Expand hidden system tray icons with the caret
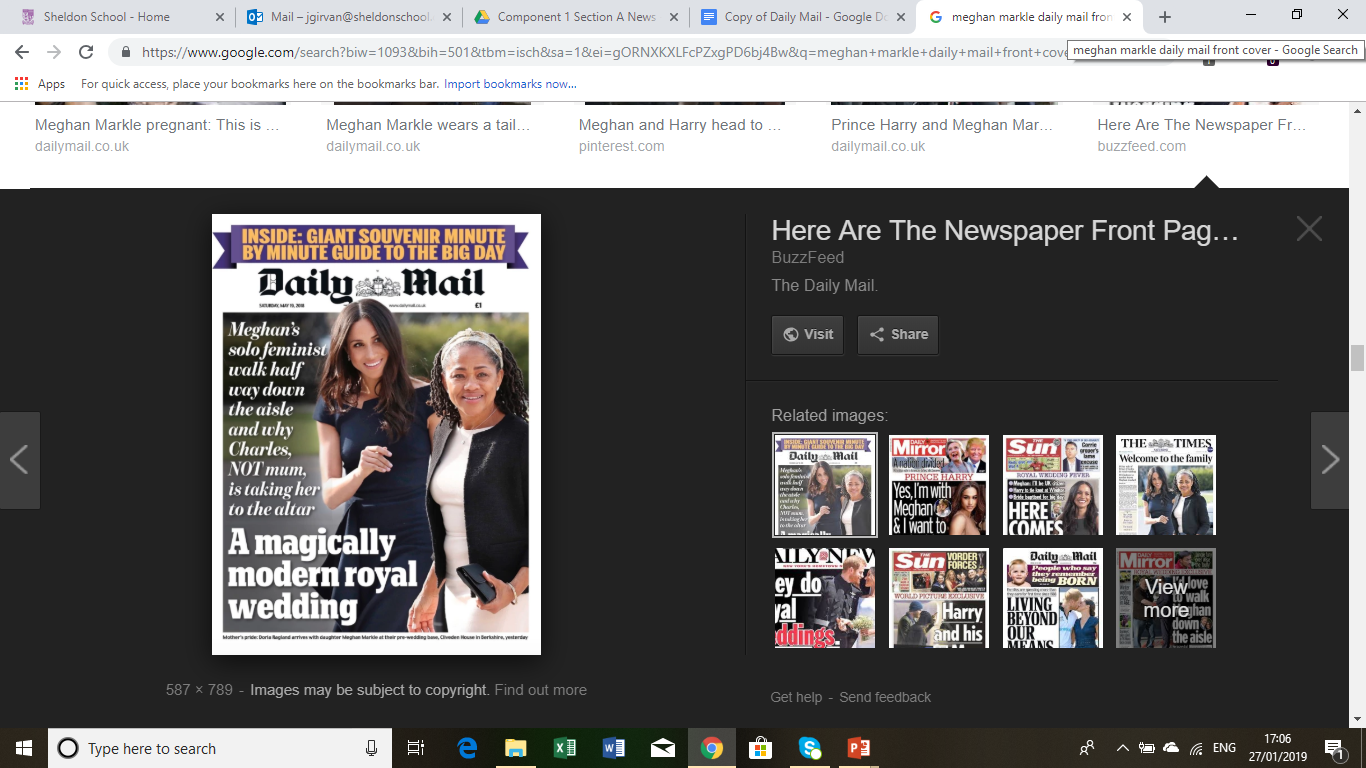 [x=1122, y=748]
